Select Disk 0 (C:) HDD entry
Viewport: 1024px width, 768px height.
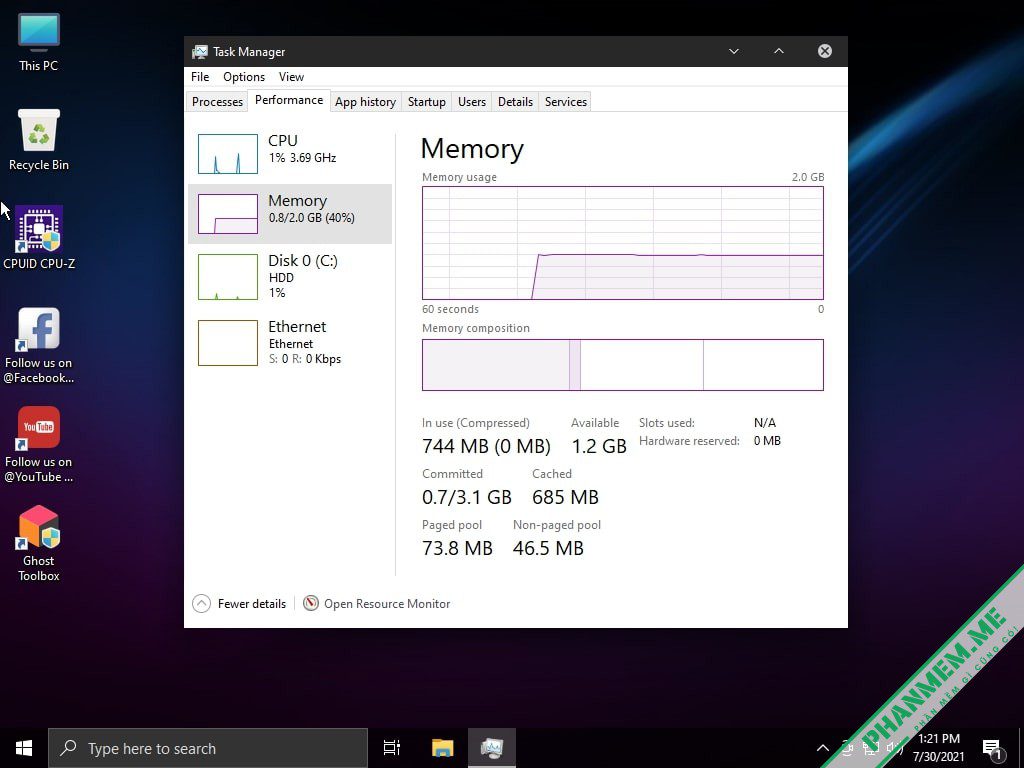pyautogui.click(x=290, y=277)
